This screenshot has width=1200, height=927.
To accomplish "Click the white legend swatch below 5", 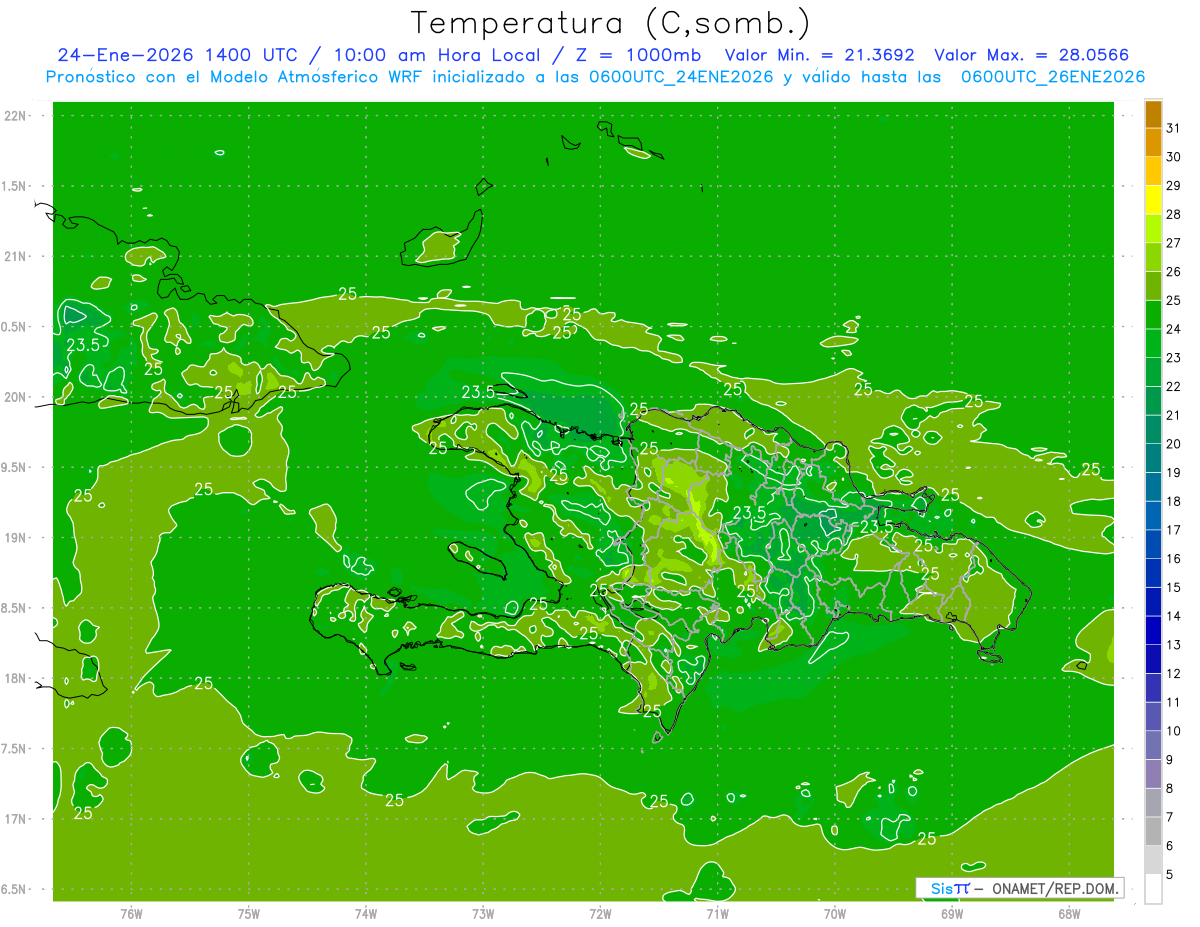I will click(x=1153, y=889).
